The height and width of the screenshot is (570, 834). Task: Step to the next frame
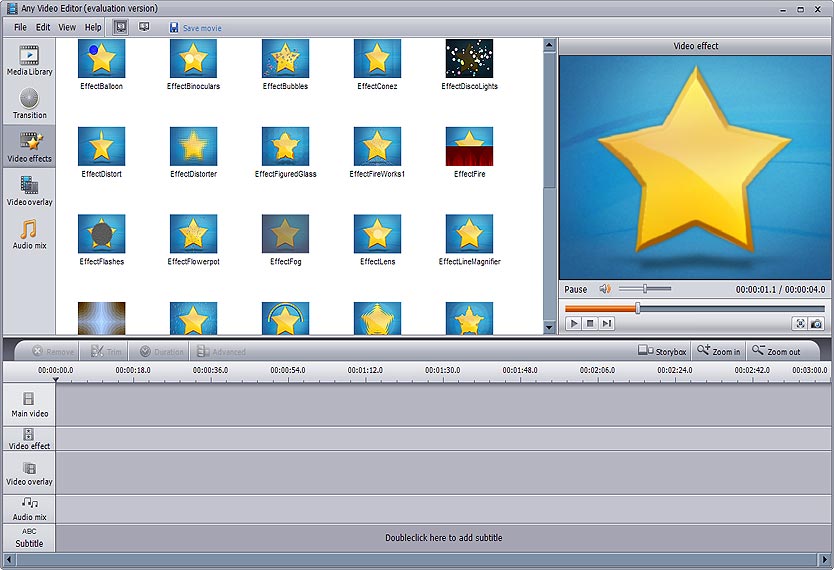tap(606, 323)
